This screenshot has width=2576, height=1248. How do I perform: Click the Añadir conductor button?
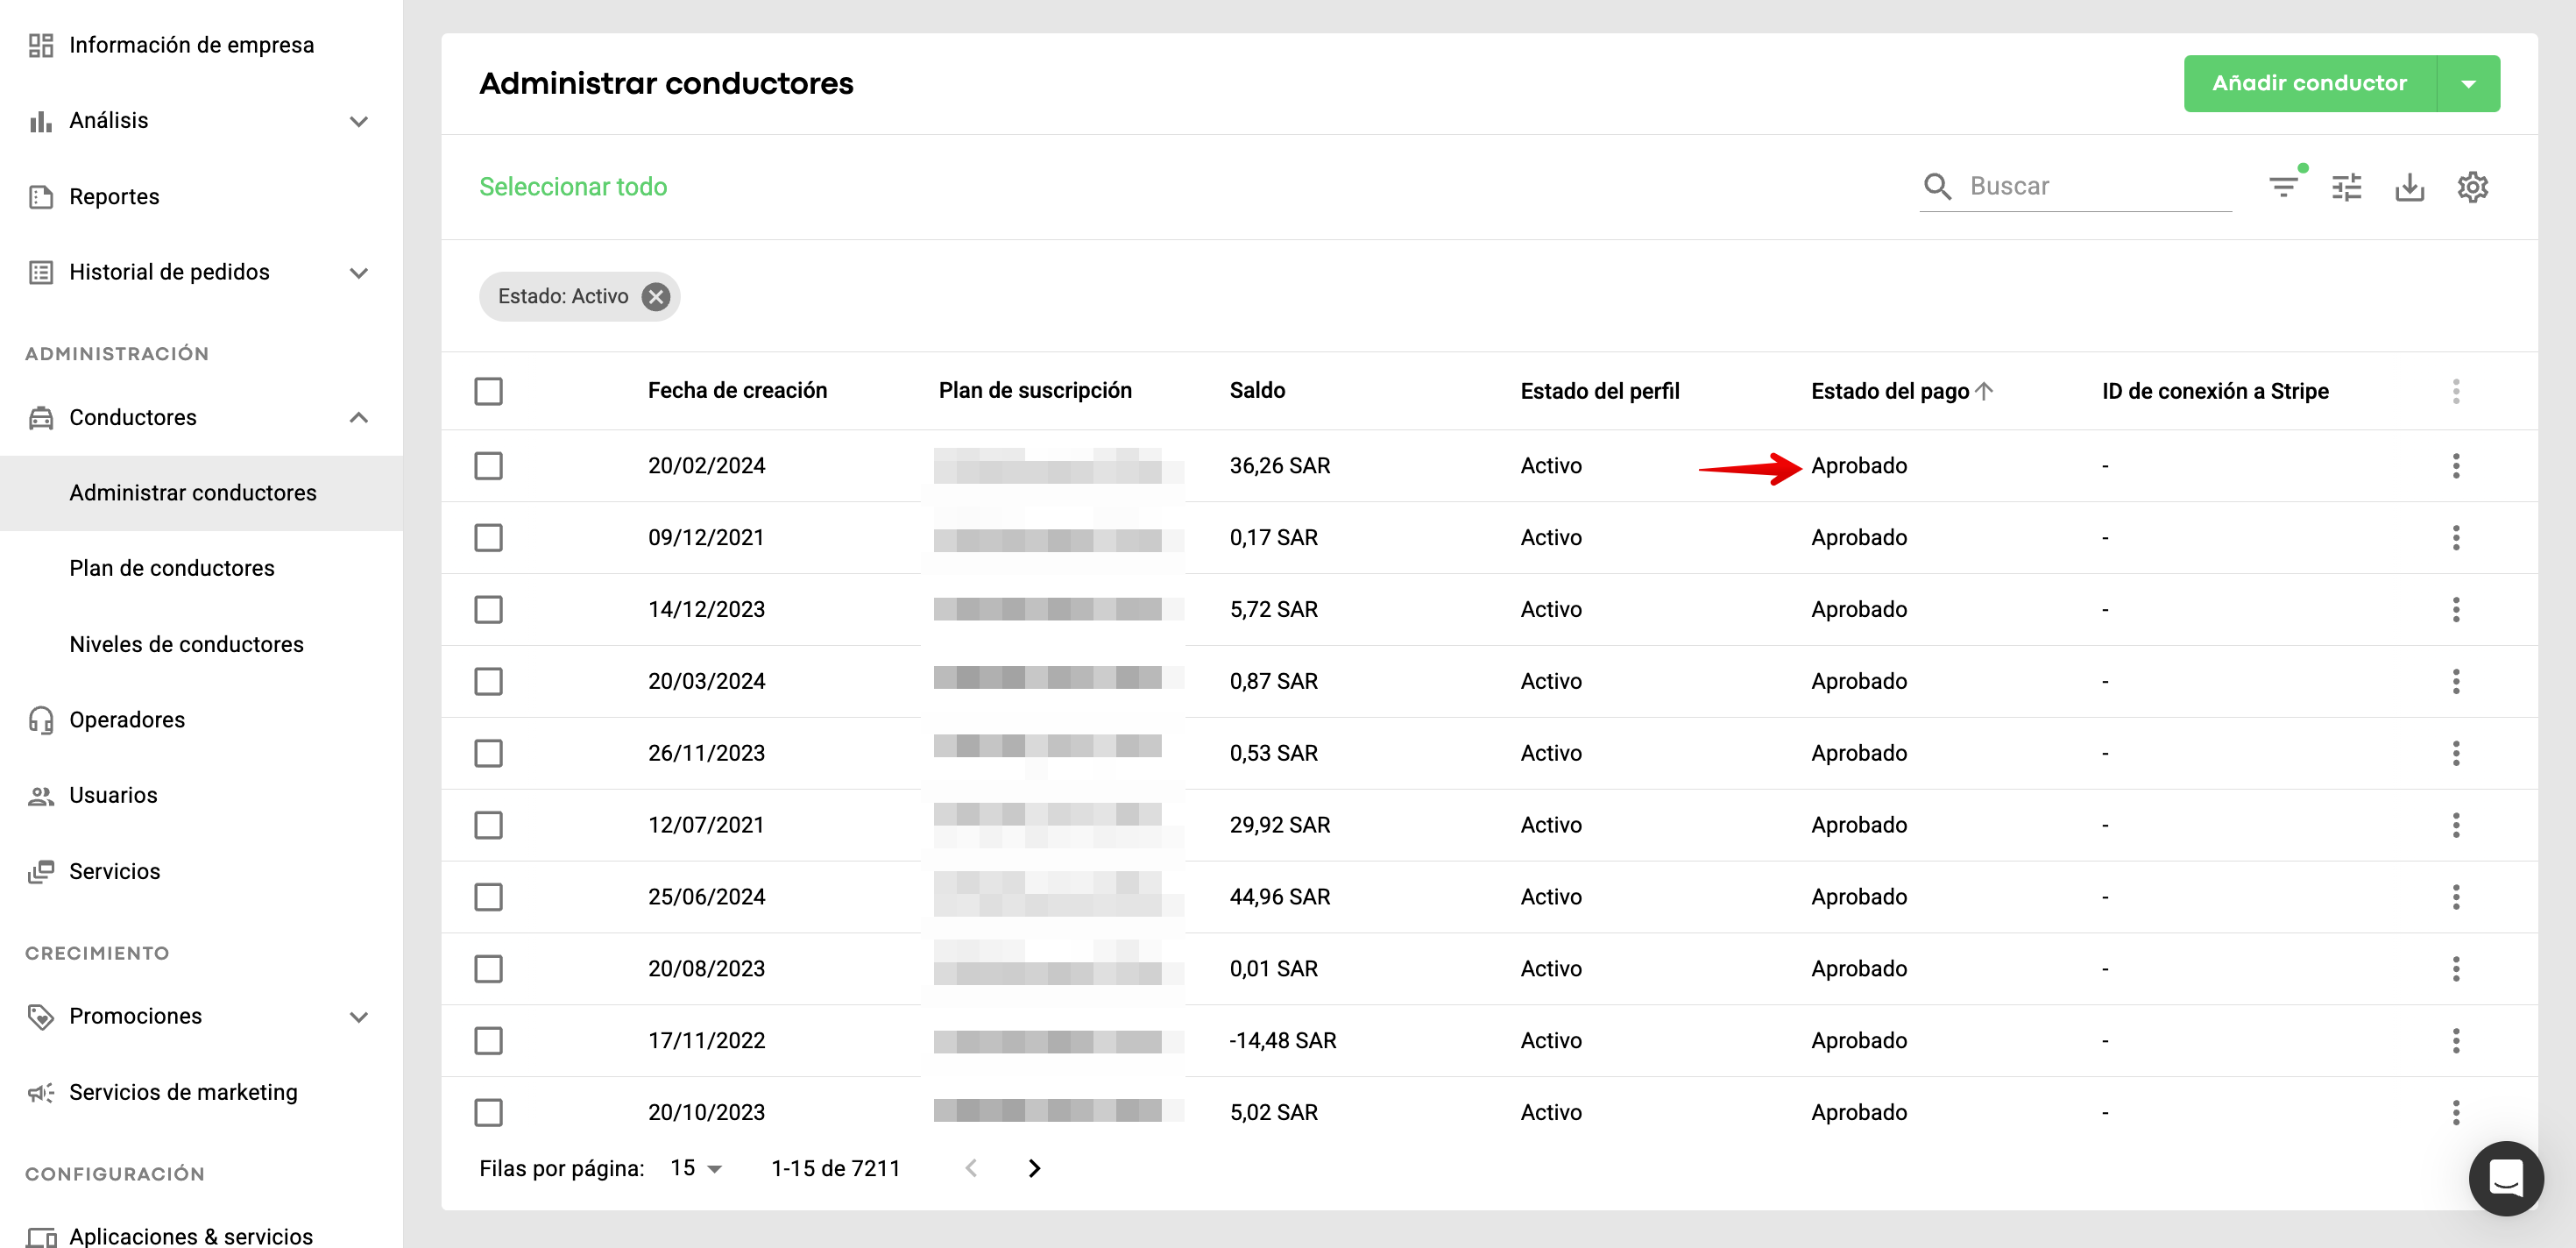click(x=2309, y=84)
